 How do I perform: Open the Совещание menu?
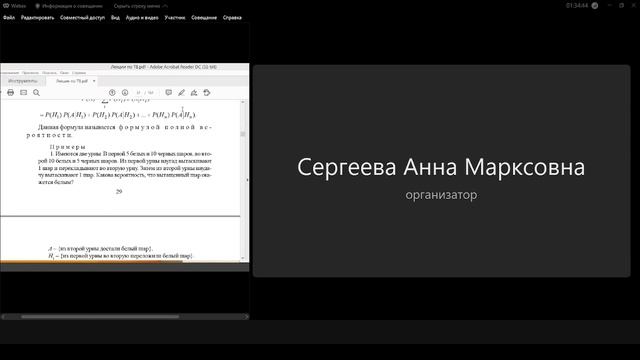coord(204,18)
